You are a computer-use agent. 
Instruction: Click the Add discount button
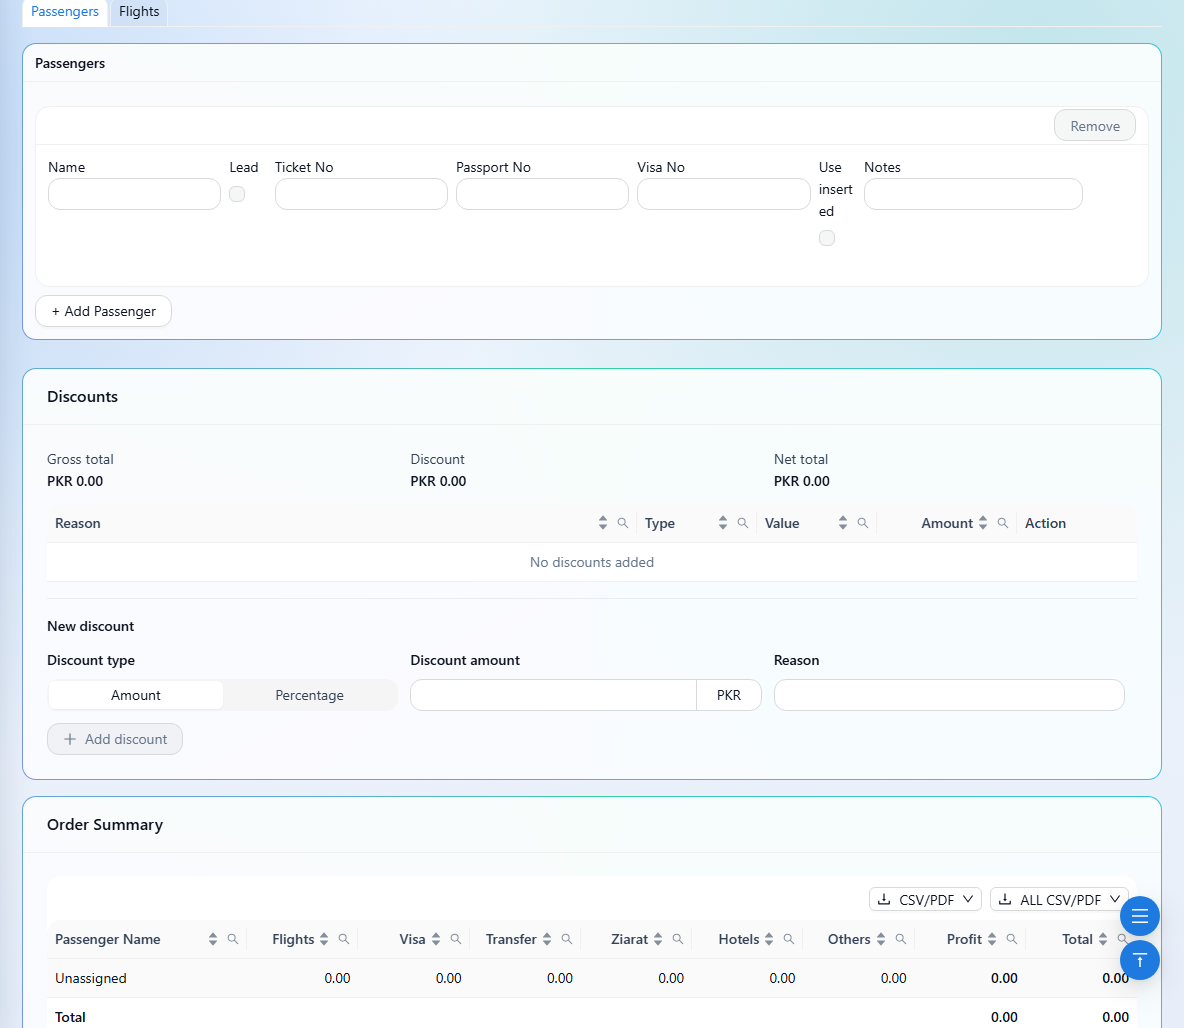[x=115, y=739]
